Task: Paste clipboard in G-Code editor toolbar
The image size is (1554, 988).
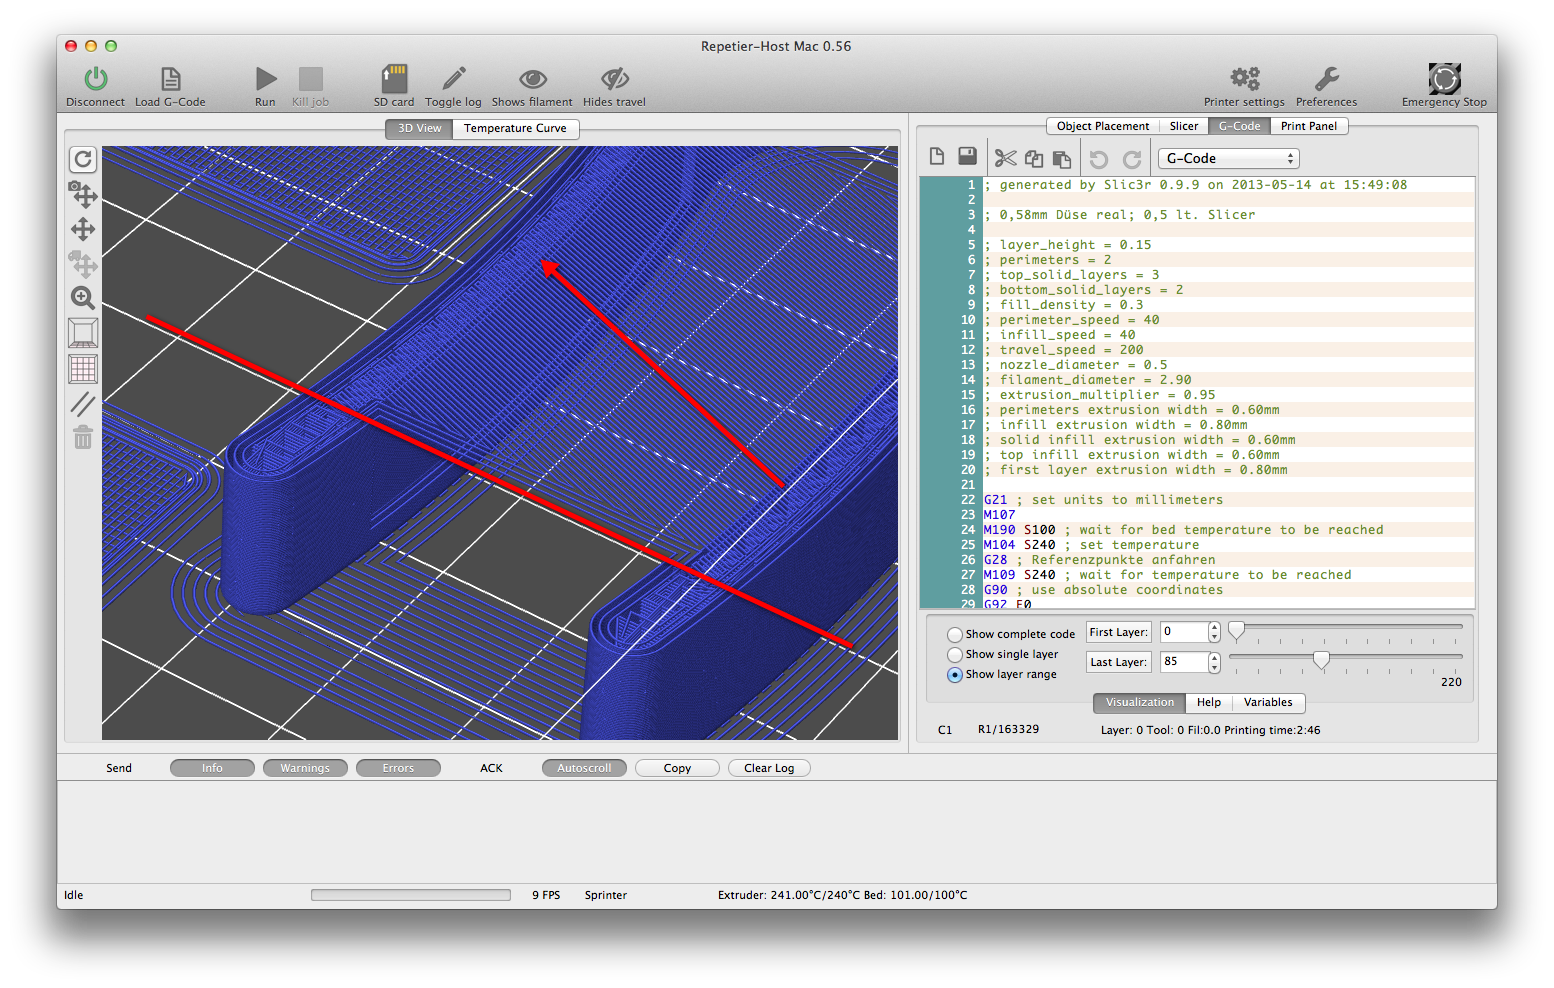Action: click(x=1062, y=158)
